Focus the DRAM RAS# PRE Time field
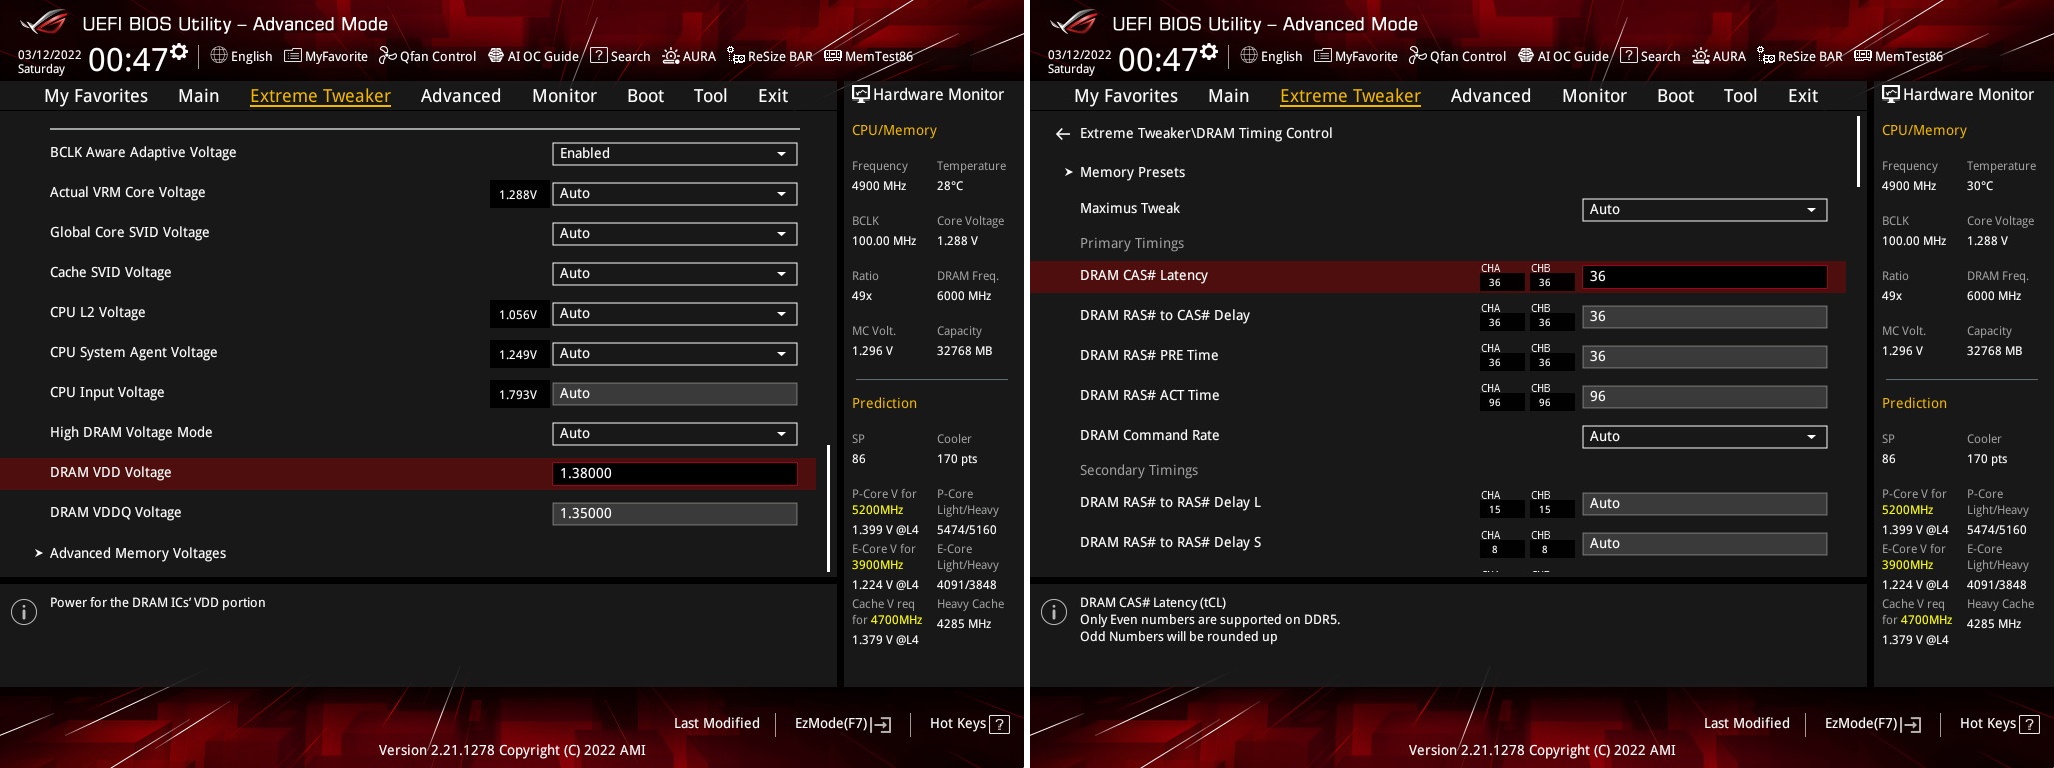Viewport: 2054px width, 768px height. (1704, 356)
